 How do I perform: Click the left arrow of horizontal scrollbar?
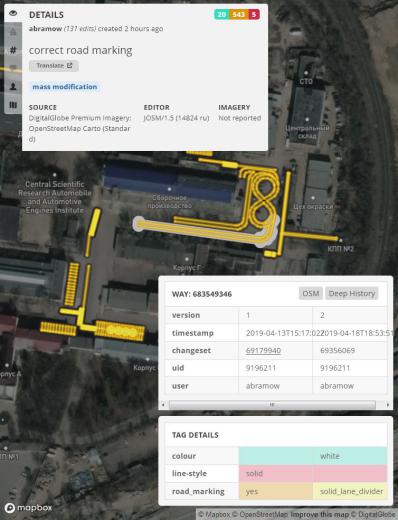tap(163, 405)
